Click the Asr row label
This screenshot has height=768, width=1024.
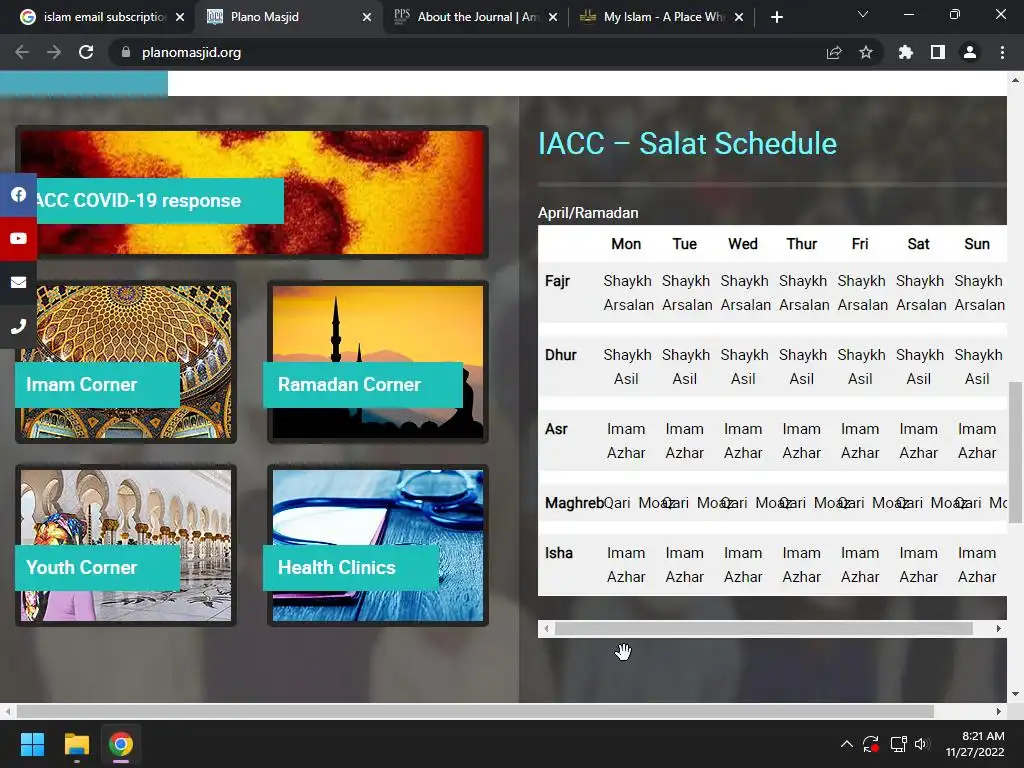pyautogui.click(x=556, y=429)
